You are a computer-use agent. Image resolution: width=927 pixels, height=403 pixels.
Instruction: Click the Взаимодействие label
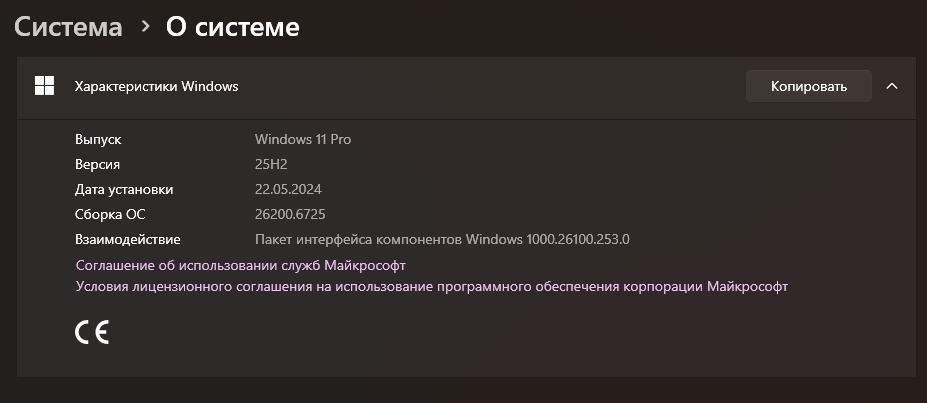pyautogui.click(x=128, y=239)
